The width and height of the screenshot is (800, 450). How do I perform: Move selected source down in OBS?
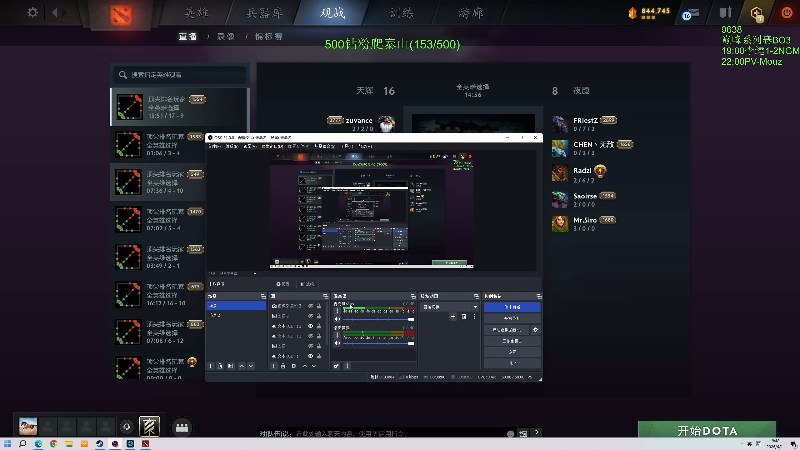314,366
